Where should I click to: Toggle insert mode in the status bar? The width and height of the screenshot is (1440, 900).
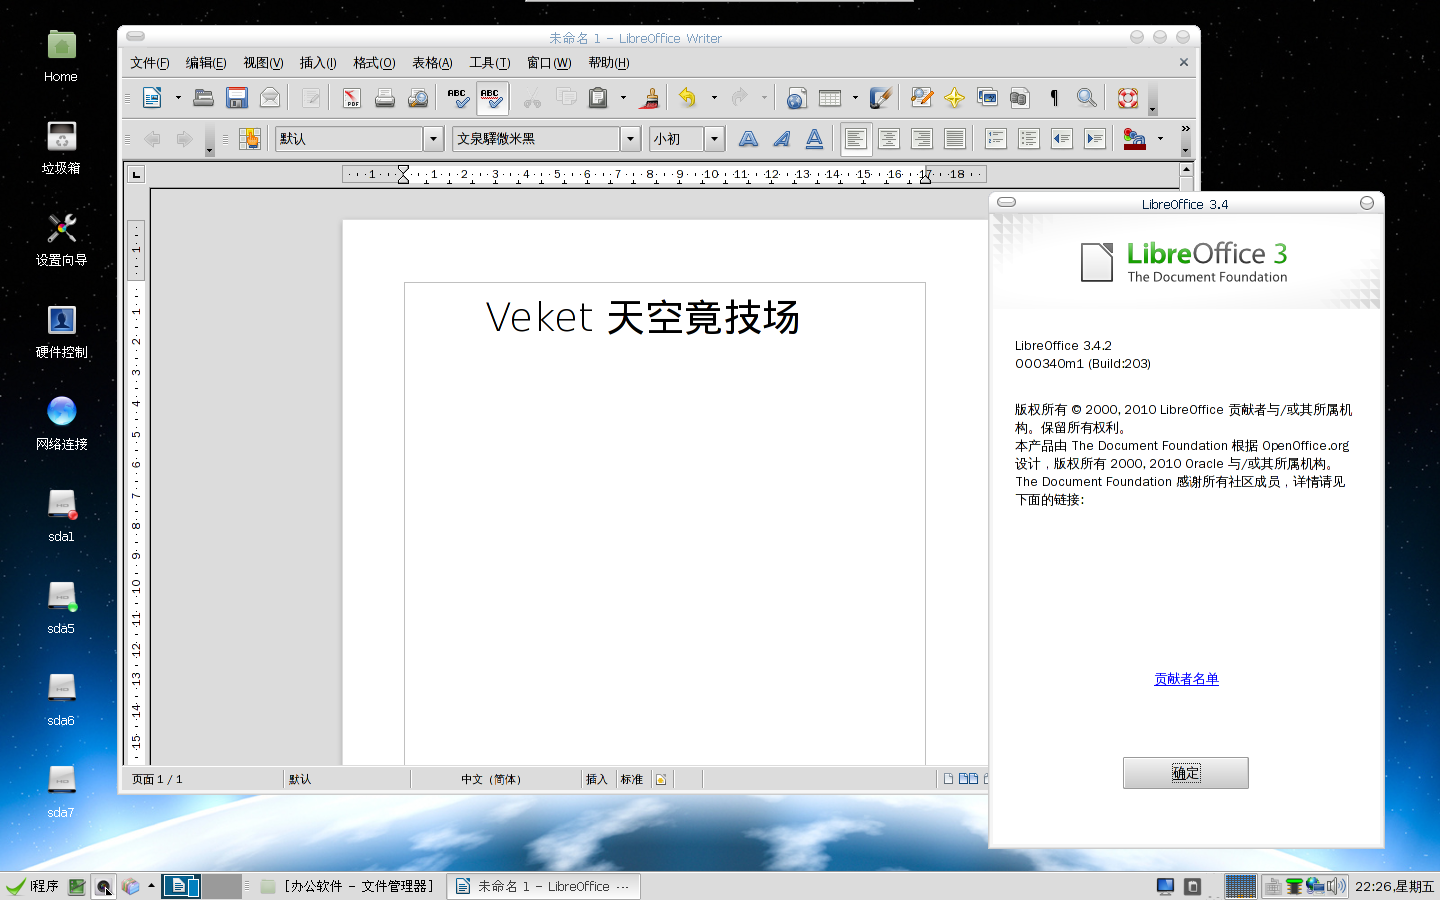tap(597, 779)
